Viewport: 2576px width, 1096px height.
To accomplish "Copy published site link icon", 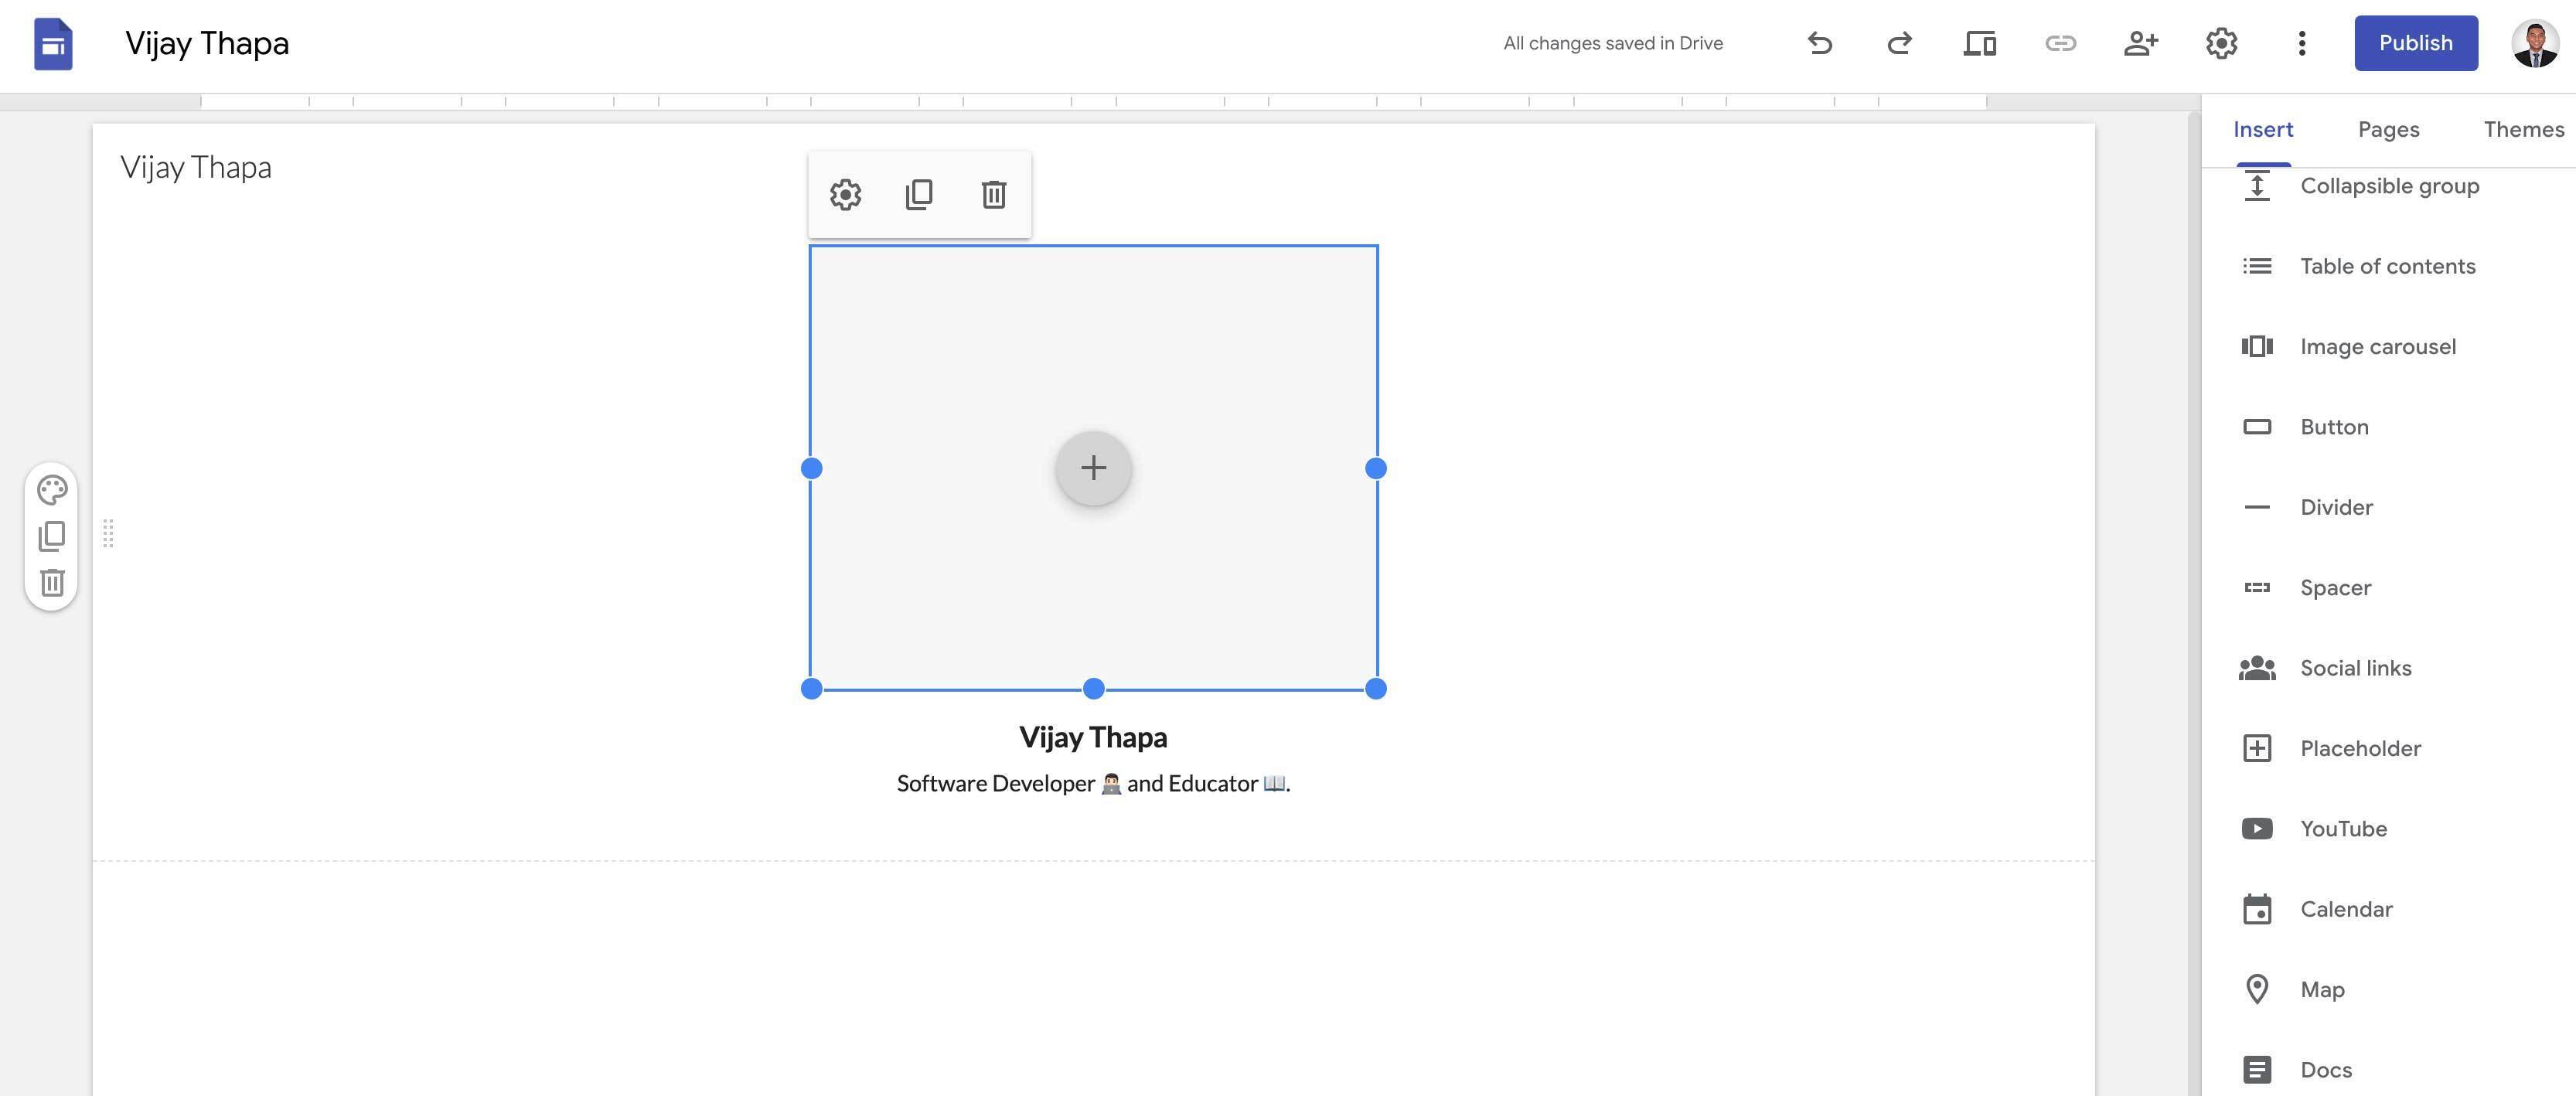I will coord(2061,43).
